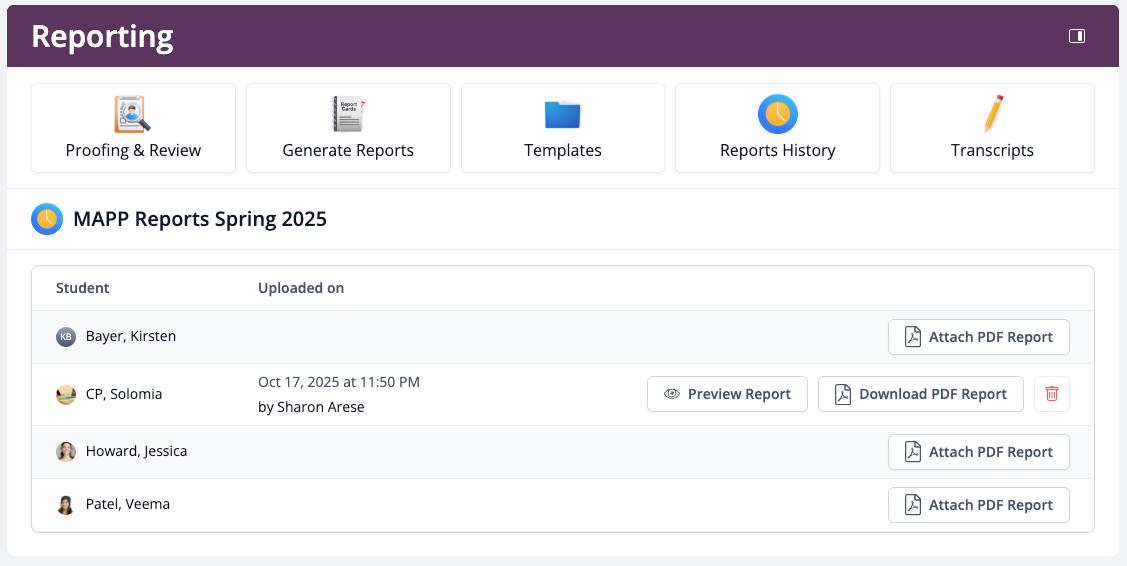
Task: Click Kirsten Bayer's KB avatar
Action: (66, 337)
